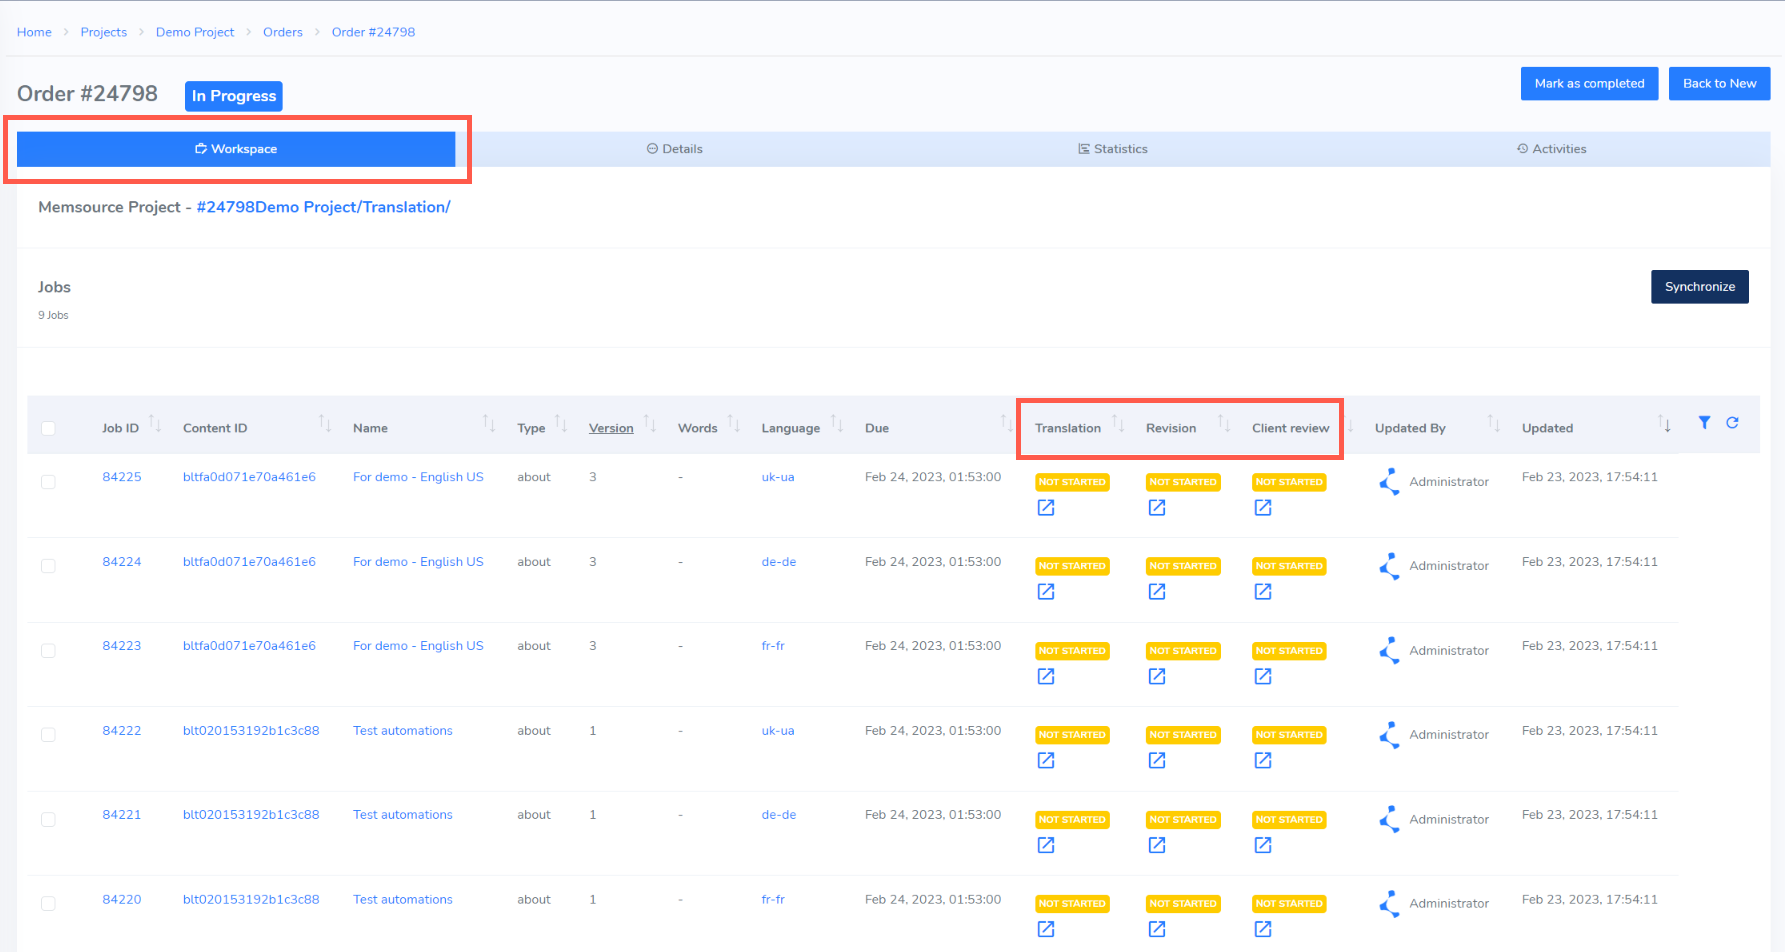
Task: Open content ID bltfa0d071e70a461e6 for job 84224
Action: click(x=249, y=562)
